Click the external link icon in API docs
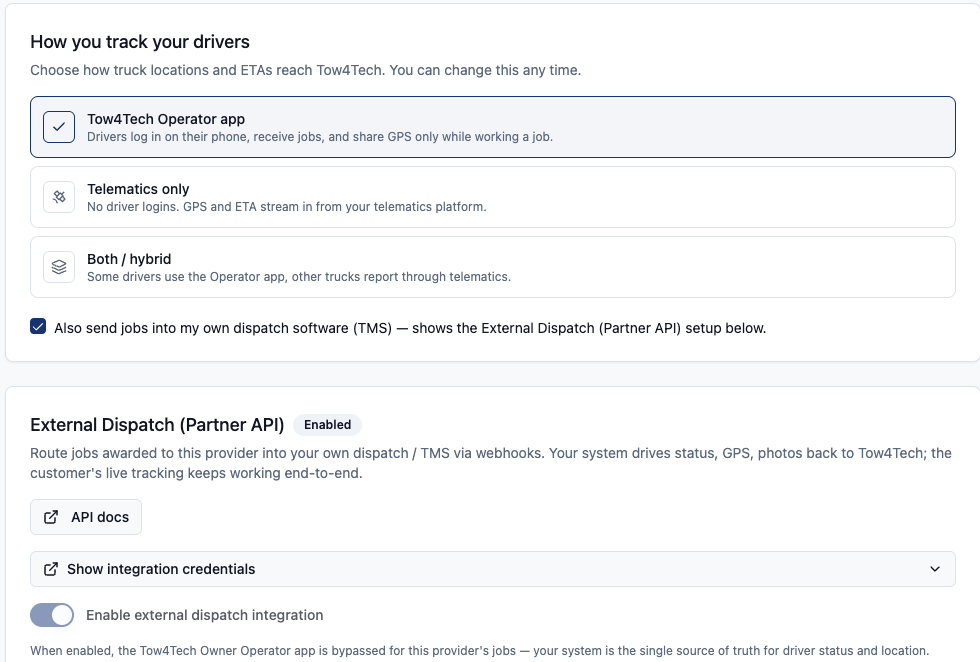 pos(51,517)
